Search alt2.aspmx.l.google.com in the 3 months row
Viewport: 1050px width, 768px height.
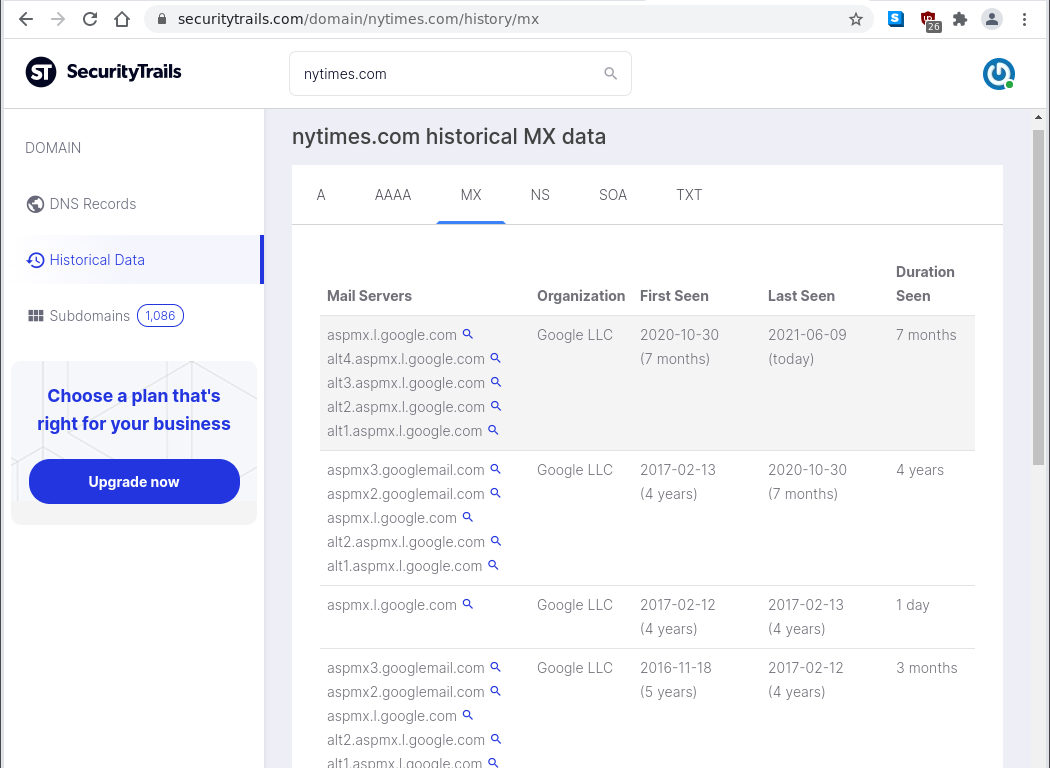(496, 740)
